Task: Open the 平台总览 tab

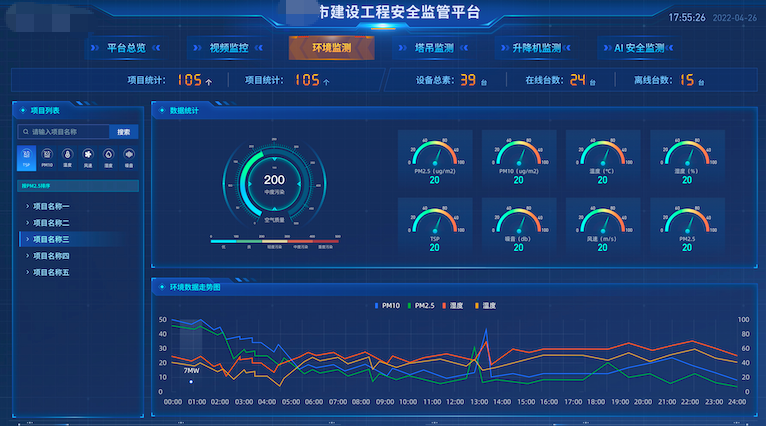Action: click(126, 48)
